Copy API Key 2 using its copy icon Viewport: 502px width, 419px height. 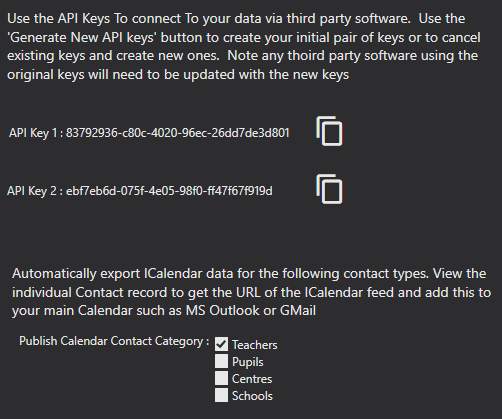coord(329,189)
